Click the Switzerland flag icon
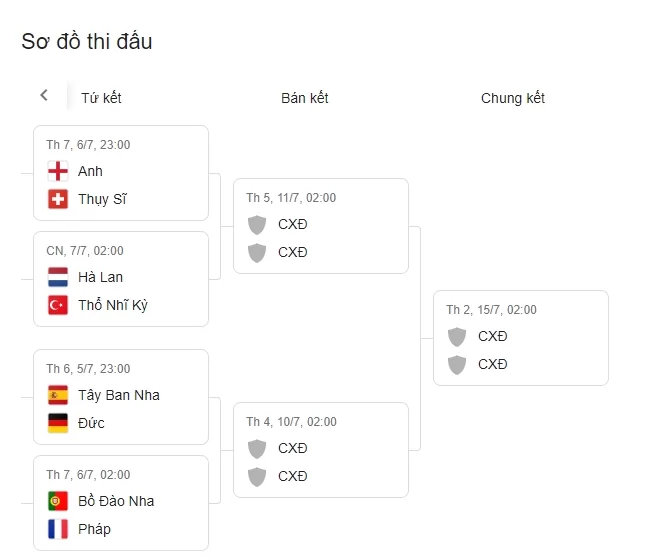This screenshot has height=556, width=663. pyautogui.click(x=58, y=199)
